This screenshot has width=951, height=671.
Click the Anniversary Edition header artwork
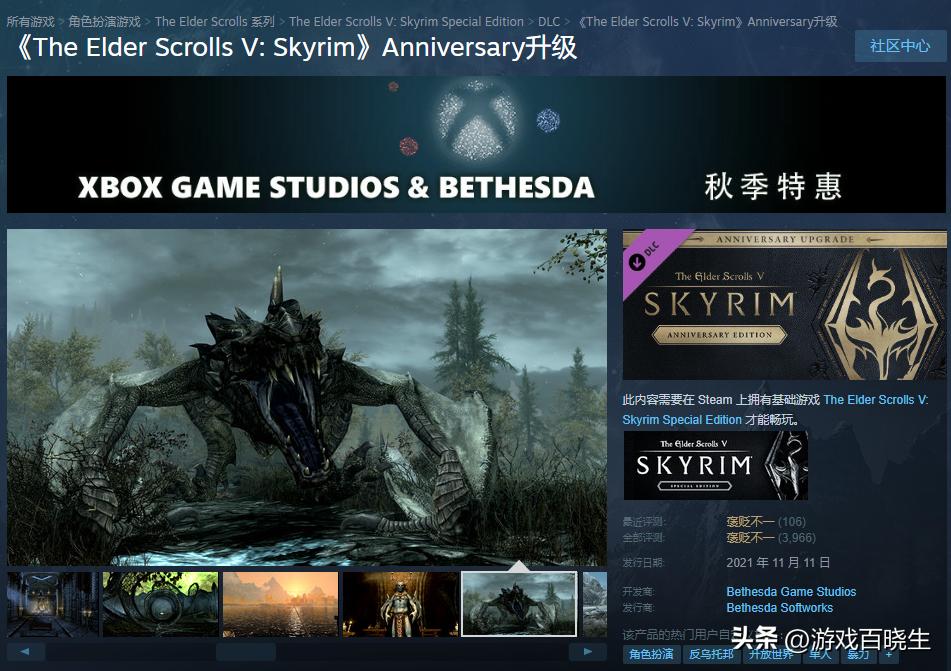click(783, 303)
